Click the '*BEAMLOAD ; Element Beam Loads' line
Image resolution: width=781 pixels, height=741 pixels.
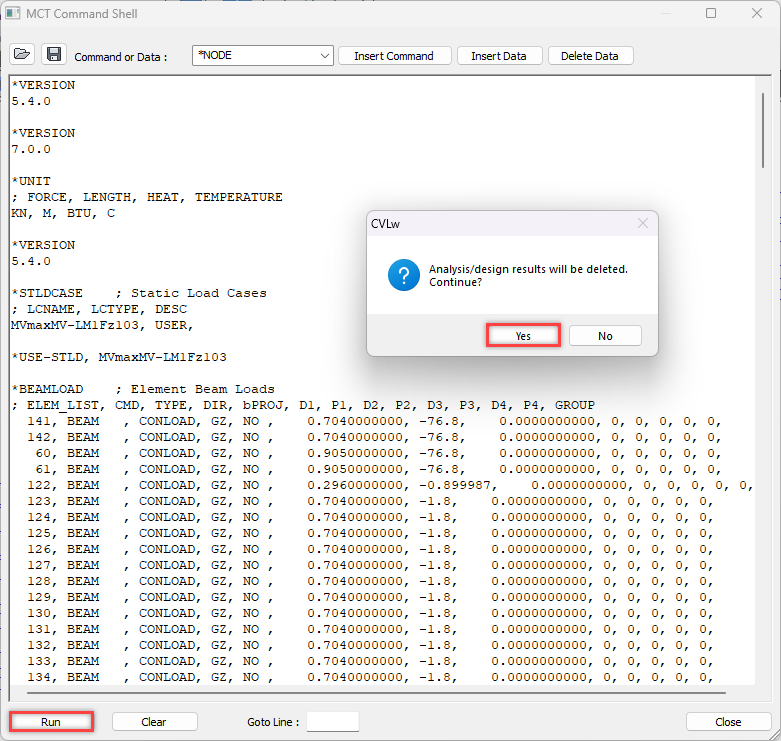tap(143, 389)
